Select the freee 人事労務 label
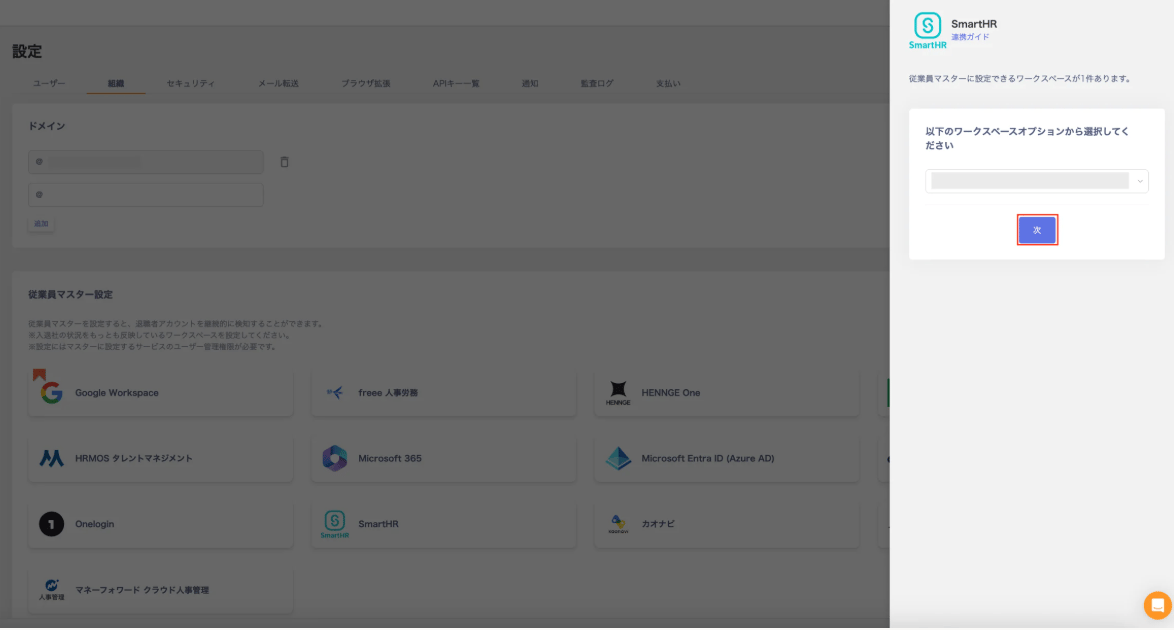This screenshot has width=1174, height=630. pyautogui.click(x=388, y=393)
